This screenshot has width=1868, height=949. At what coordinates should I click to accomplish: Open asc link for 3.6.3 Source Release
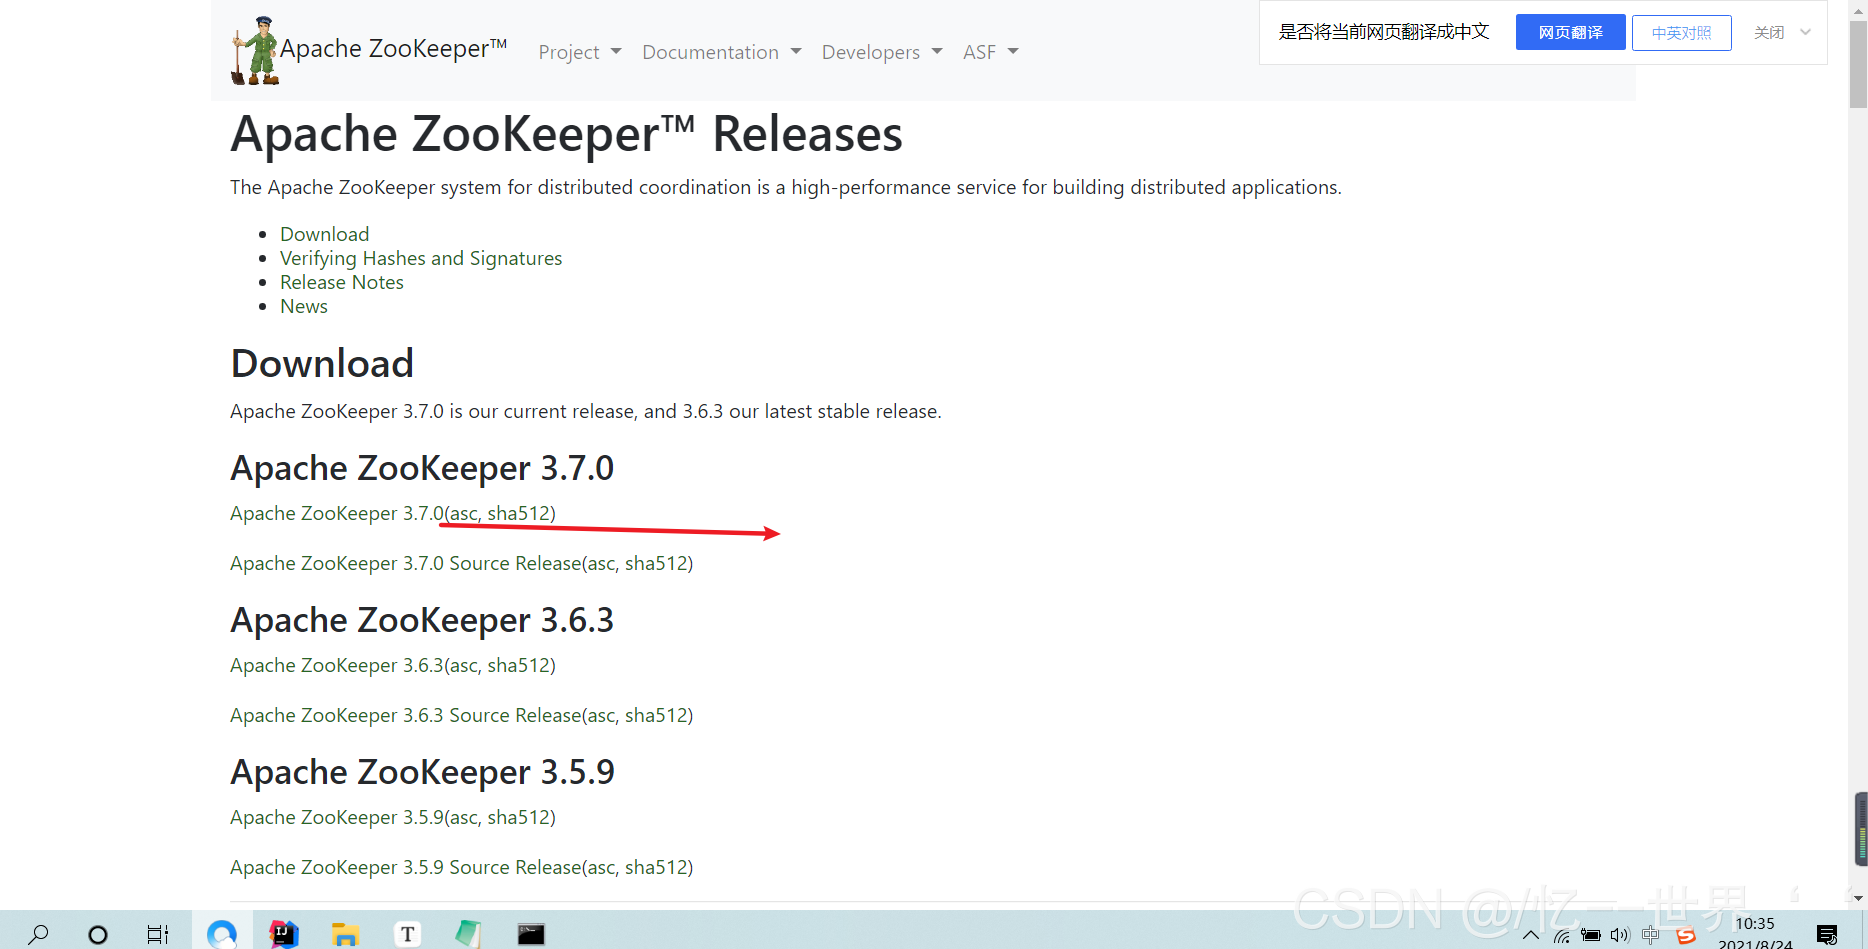click(x=600, y=715)
